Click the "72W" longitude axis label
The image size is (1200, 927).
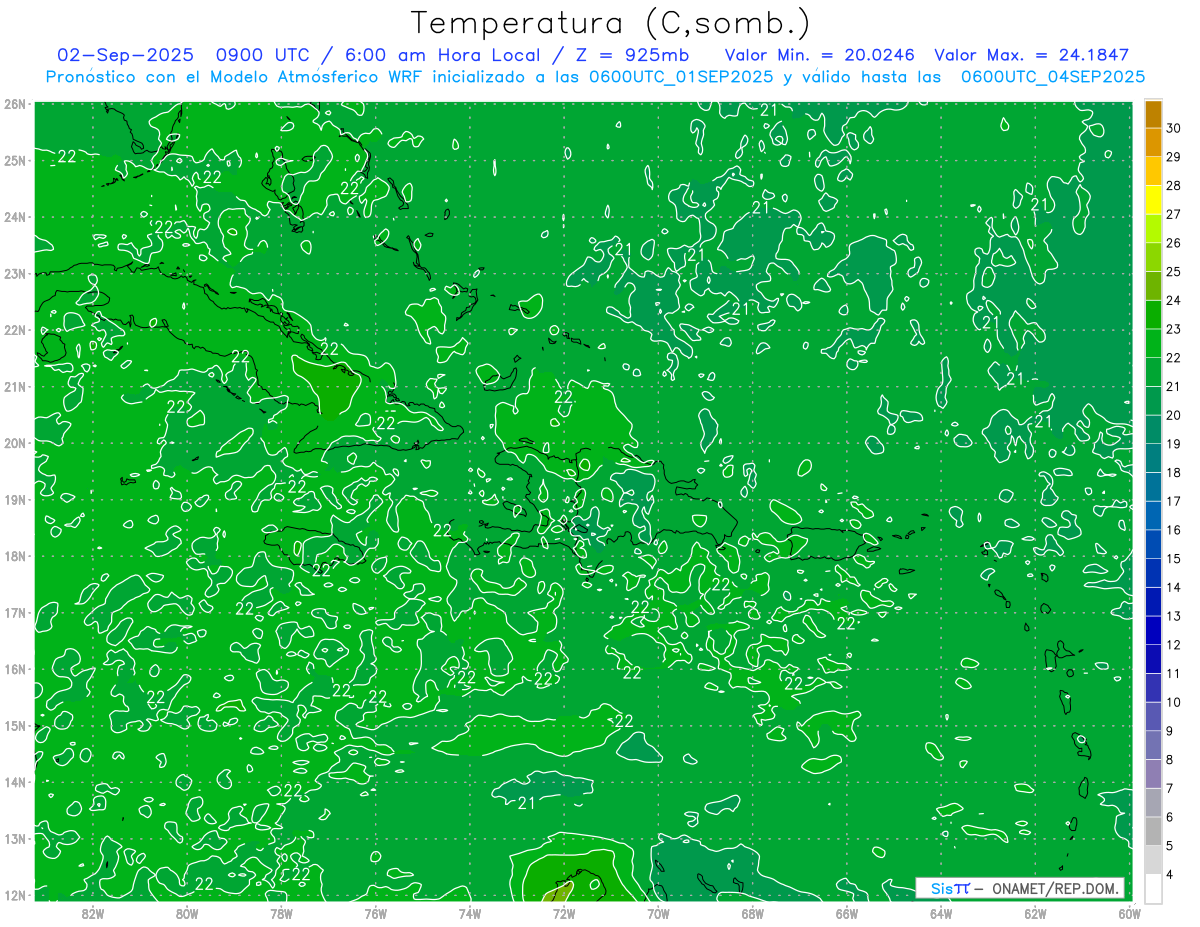pos(564,913)
